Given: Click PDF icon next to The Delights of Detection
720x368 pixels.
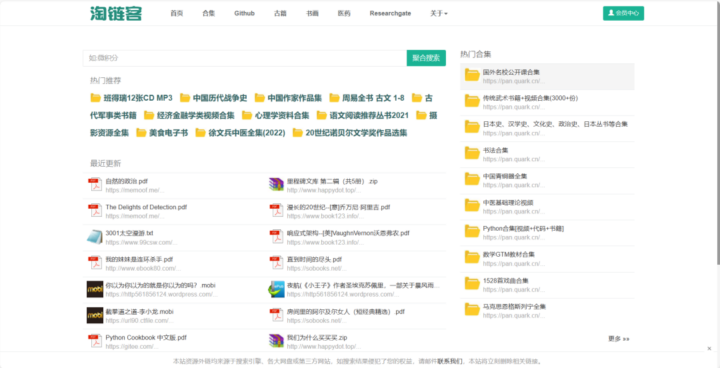Looking at the screenshot, I should click(95, 211).
